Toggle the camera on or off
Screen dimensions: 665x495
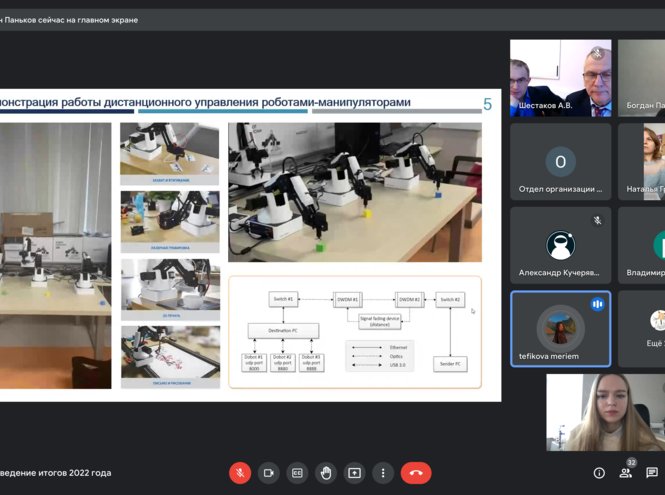pos(268,473)
